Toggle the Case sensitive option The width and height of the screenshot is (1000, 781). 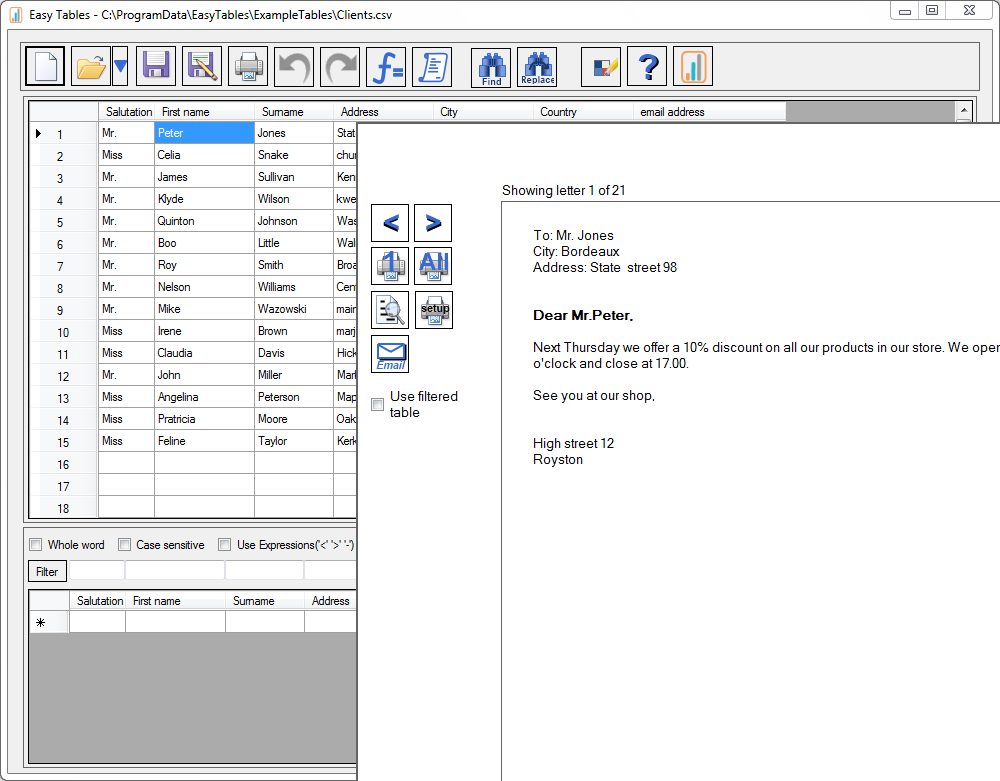[125, 545]
